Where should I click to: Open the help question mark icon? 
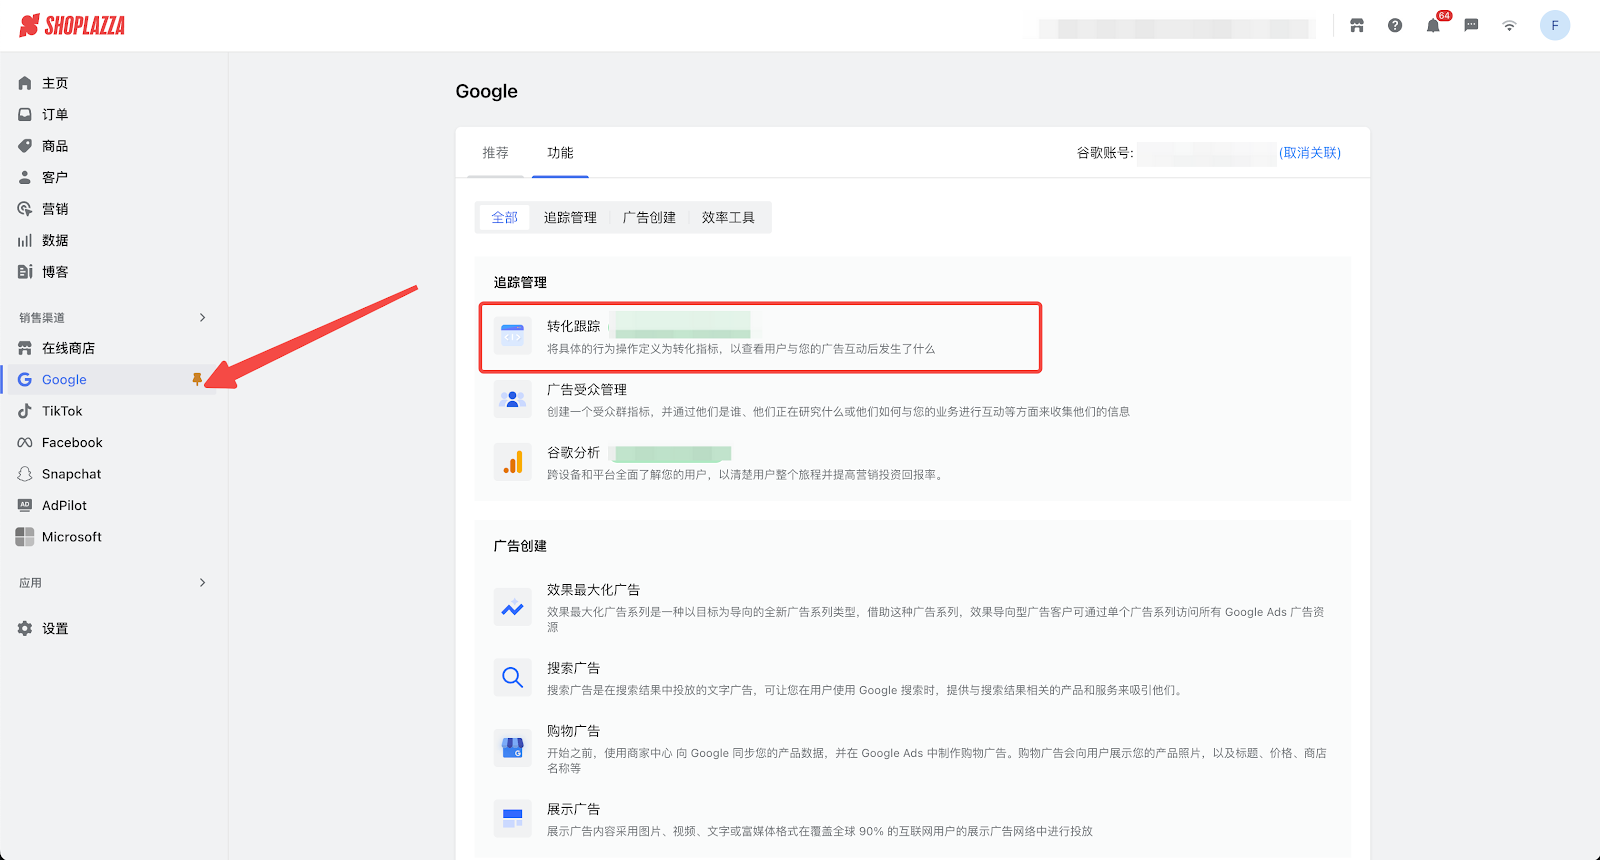pos(1395,26)
